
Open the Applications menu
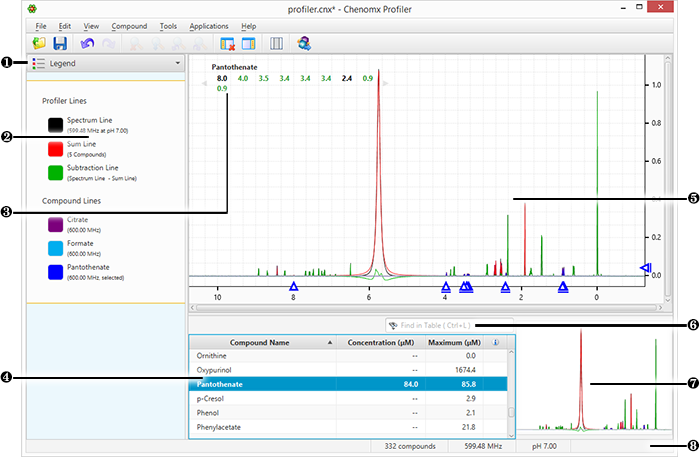tap(210, 25)
